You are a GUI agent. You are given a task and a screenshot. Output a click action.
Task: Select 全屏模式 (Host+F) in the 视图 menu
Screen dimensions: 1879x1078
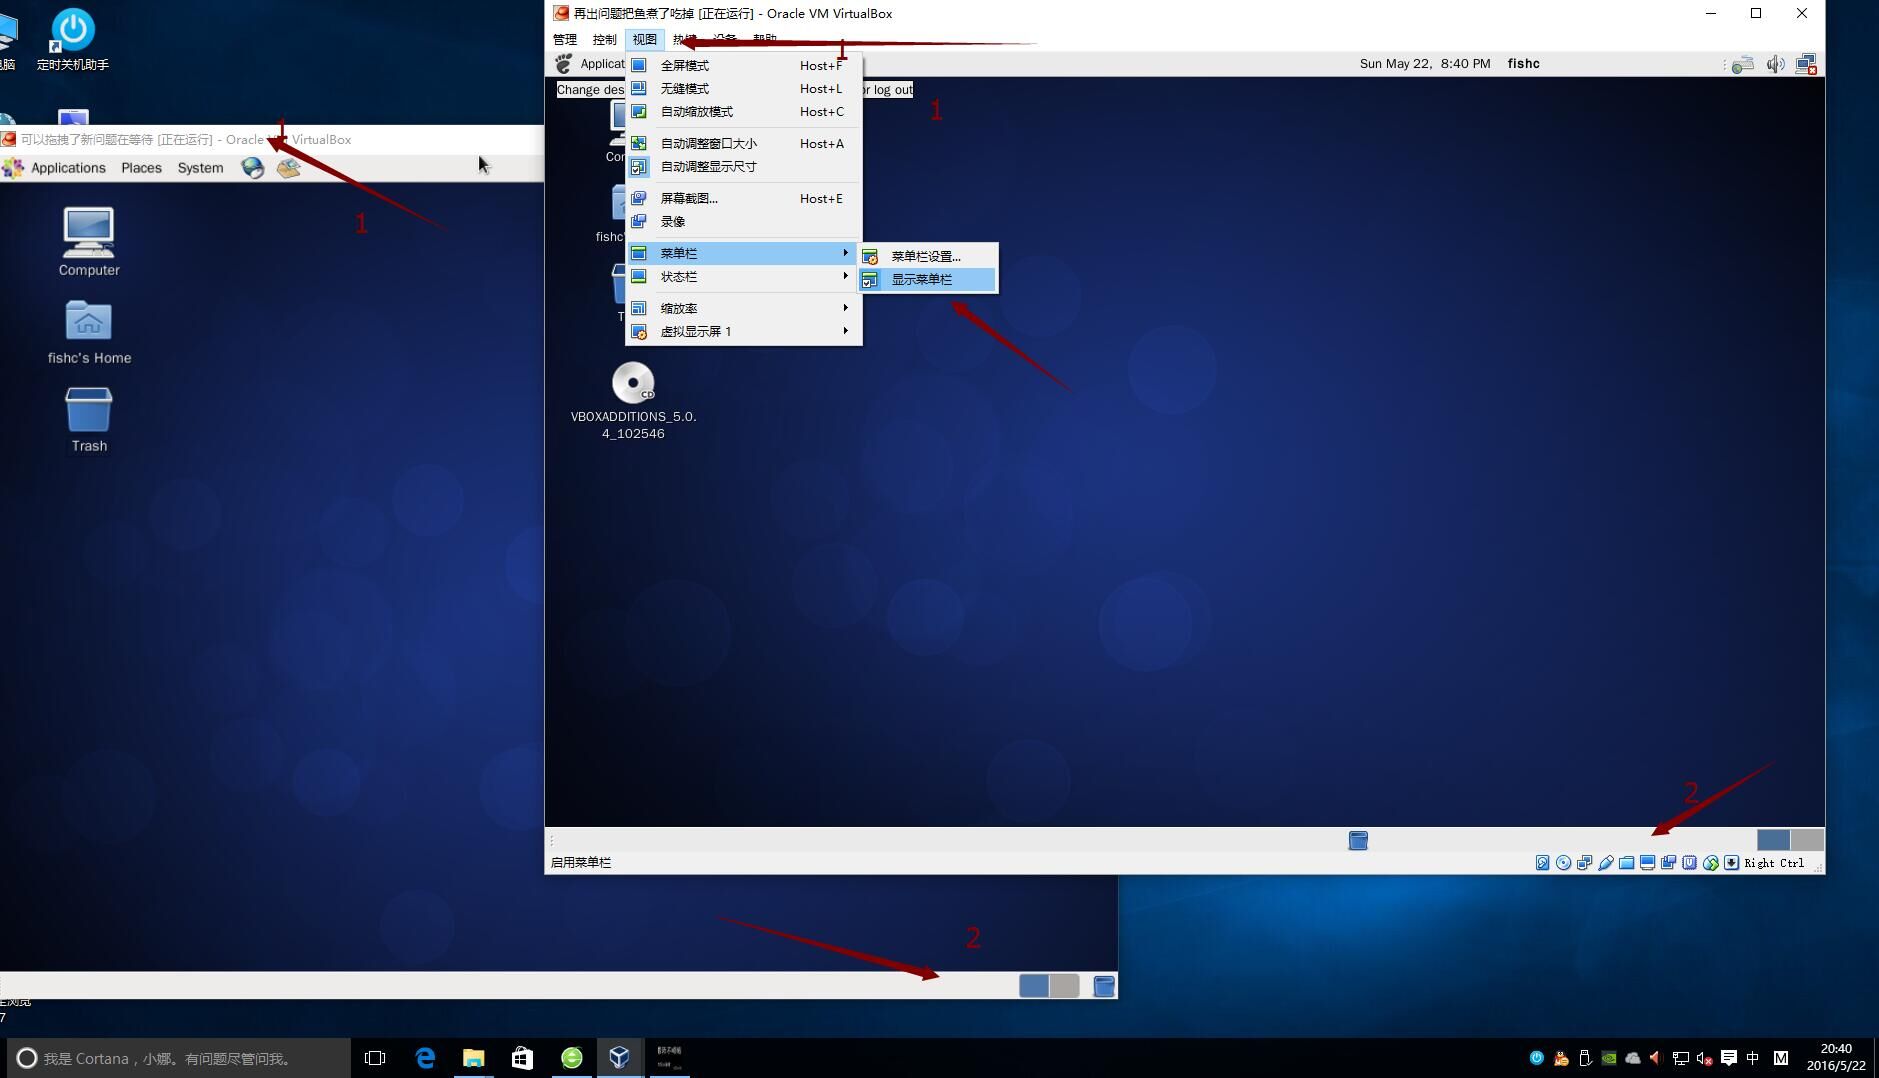pyautogui.click(x=744, y=65)
